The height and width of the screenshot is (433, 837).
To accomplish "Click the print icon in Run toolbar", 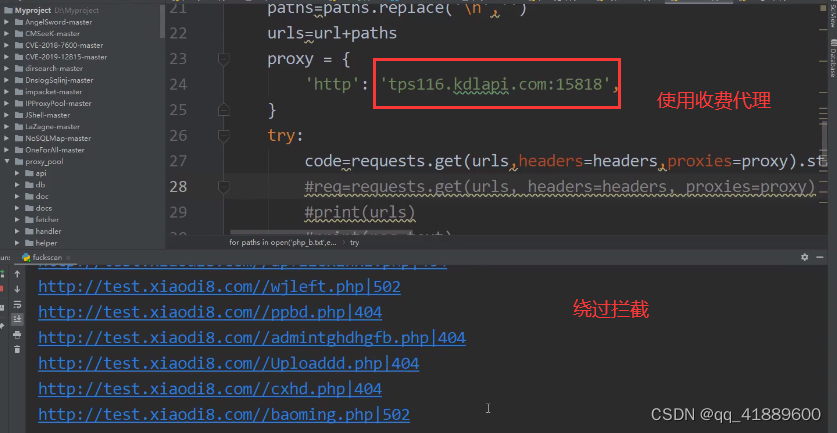I will (17, 334).
